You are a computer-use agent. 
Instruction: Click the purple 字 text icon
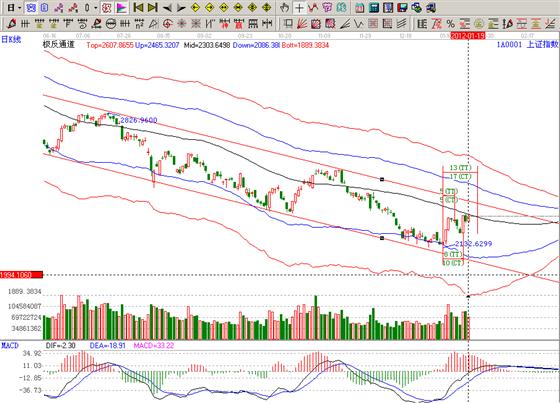click(x=327, y=8)
